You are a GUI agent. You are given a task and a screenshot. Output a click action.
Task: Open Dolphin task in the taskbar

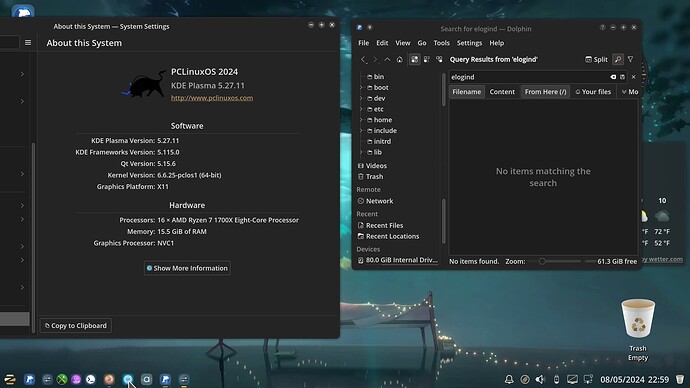click(x=165, y=379)
